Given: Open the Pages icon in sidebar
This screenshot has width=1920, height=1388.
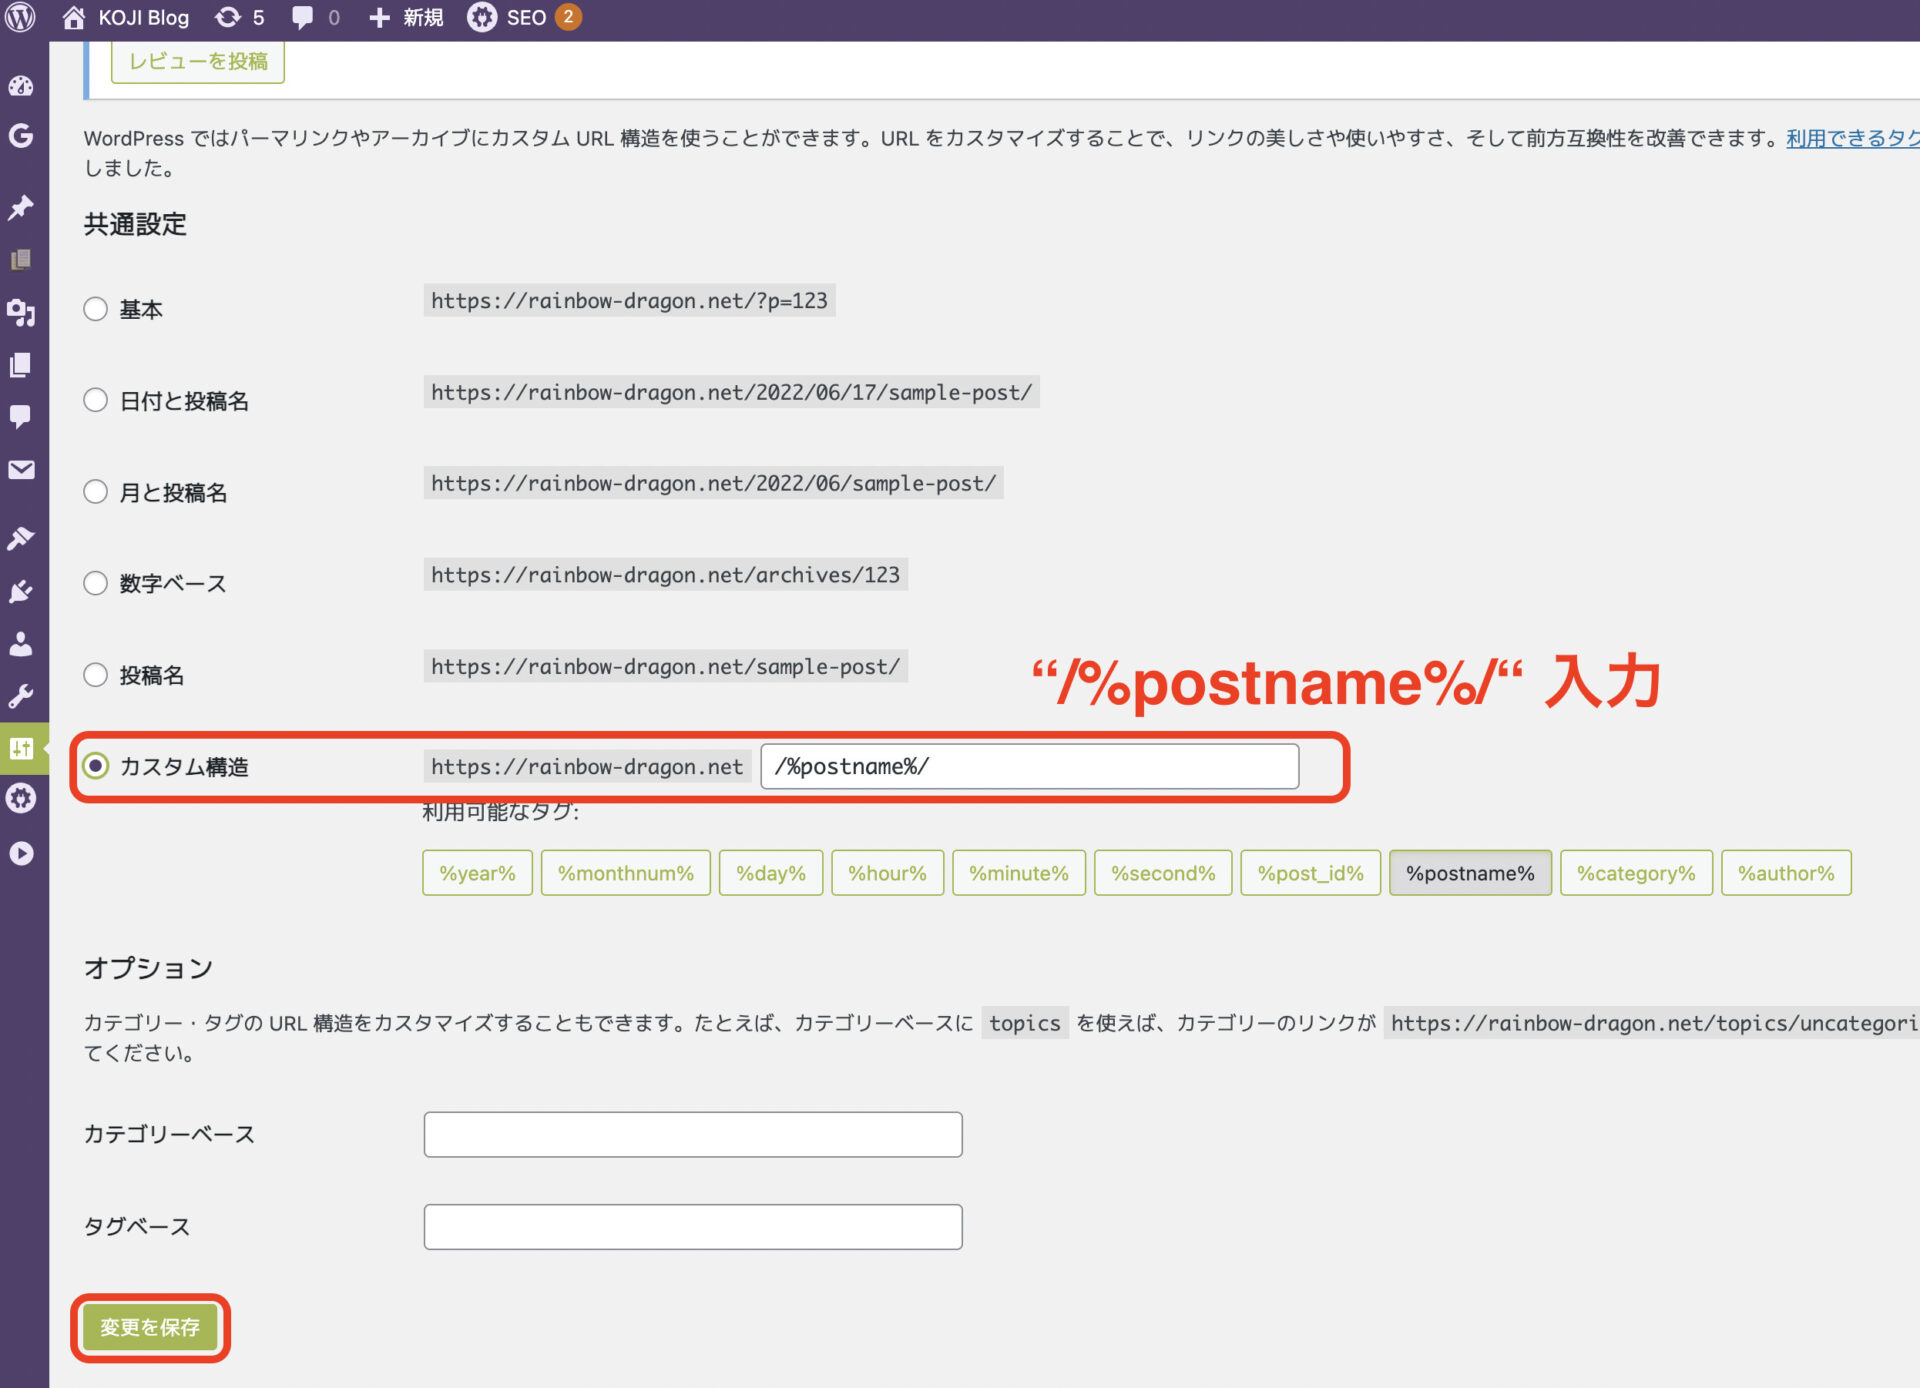Looking at the screenshot, I should [21, 365].
